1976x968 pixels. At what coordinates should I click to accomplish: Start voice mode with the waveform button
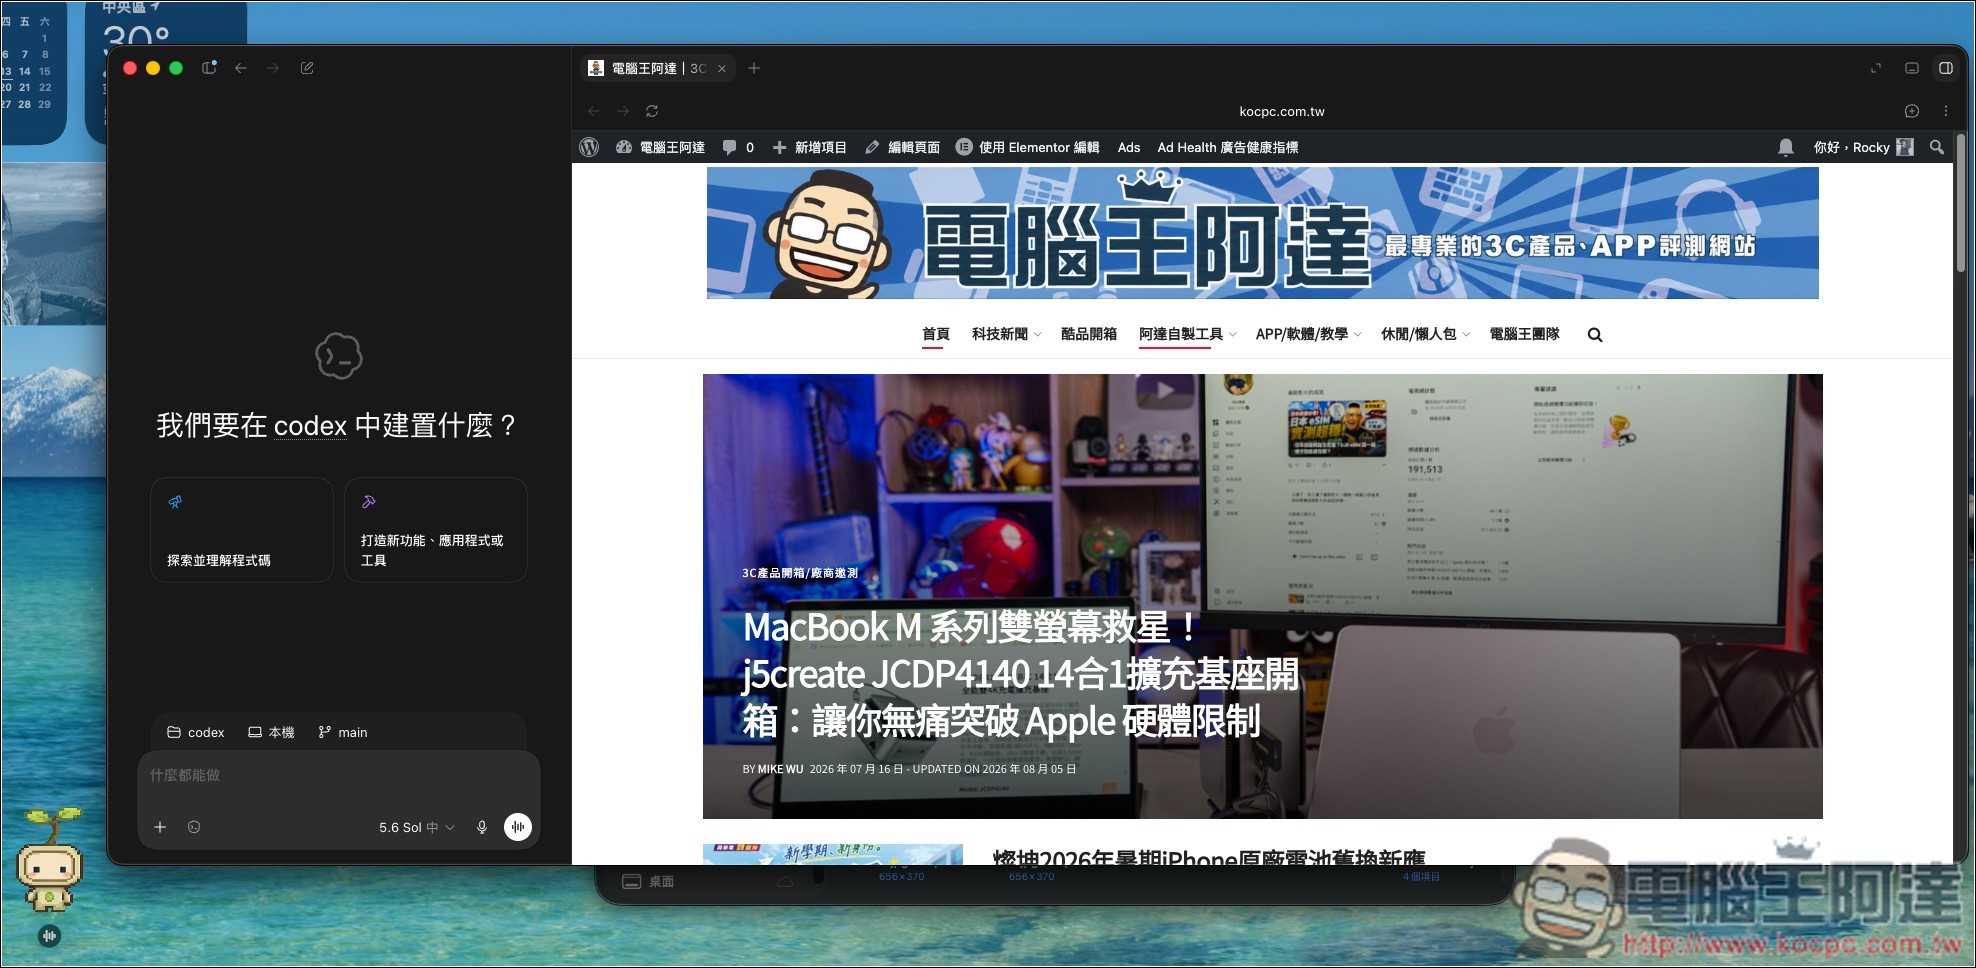[x=518, y=827]
